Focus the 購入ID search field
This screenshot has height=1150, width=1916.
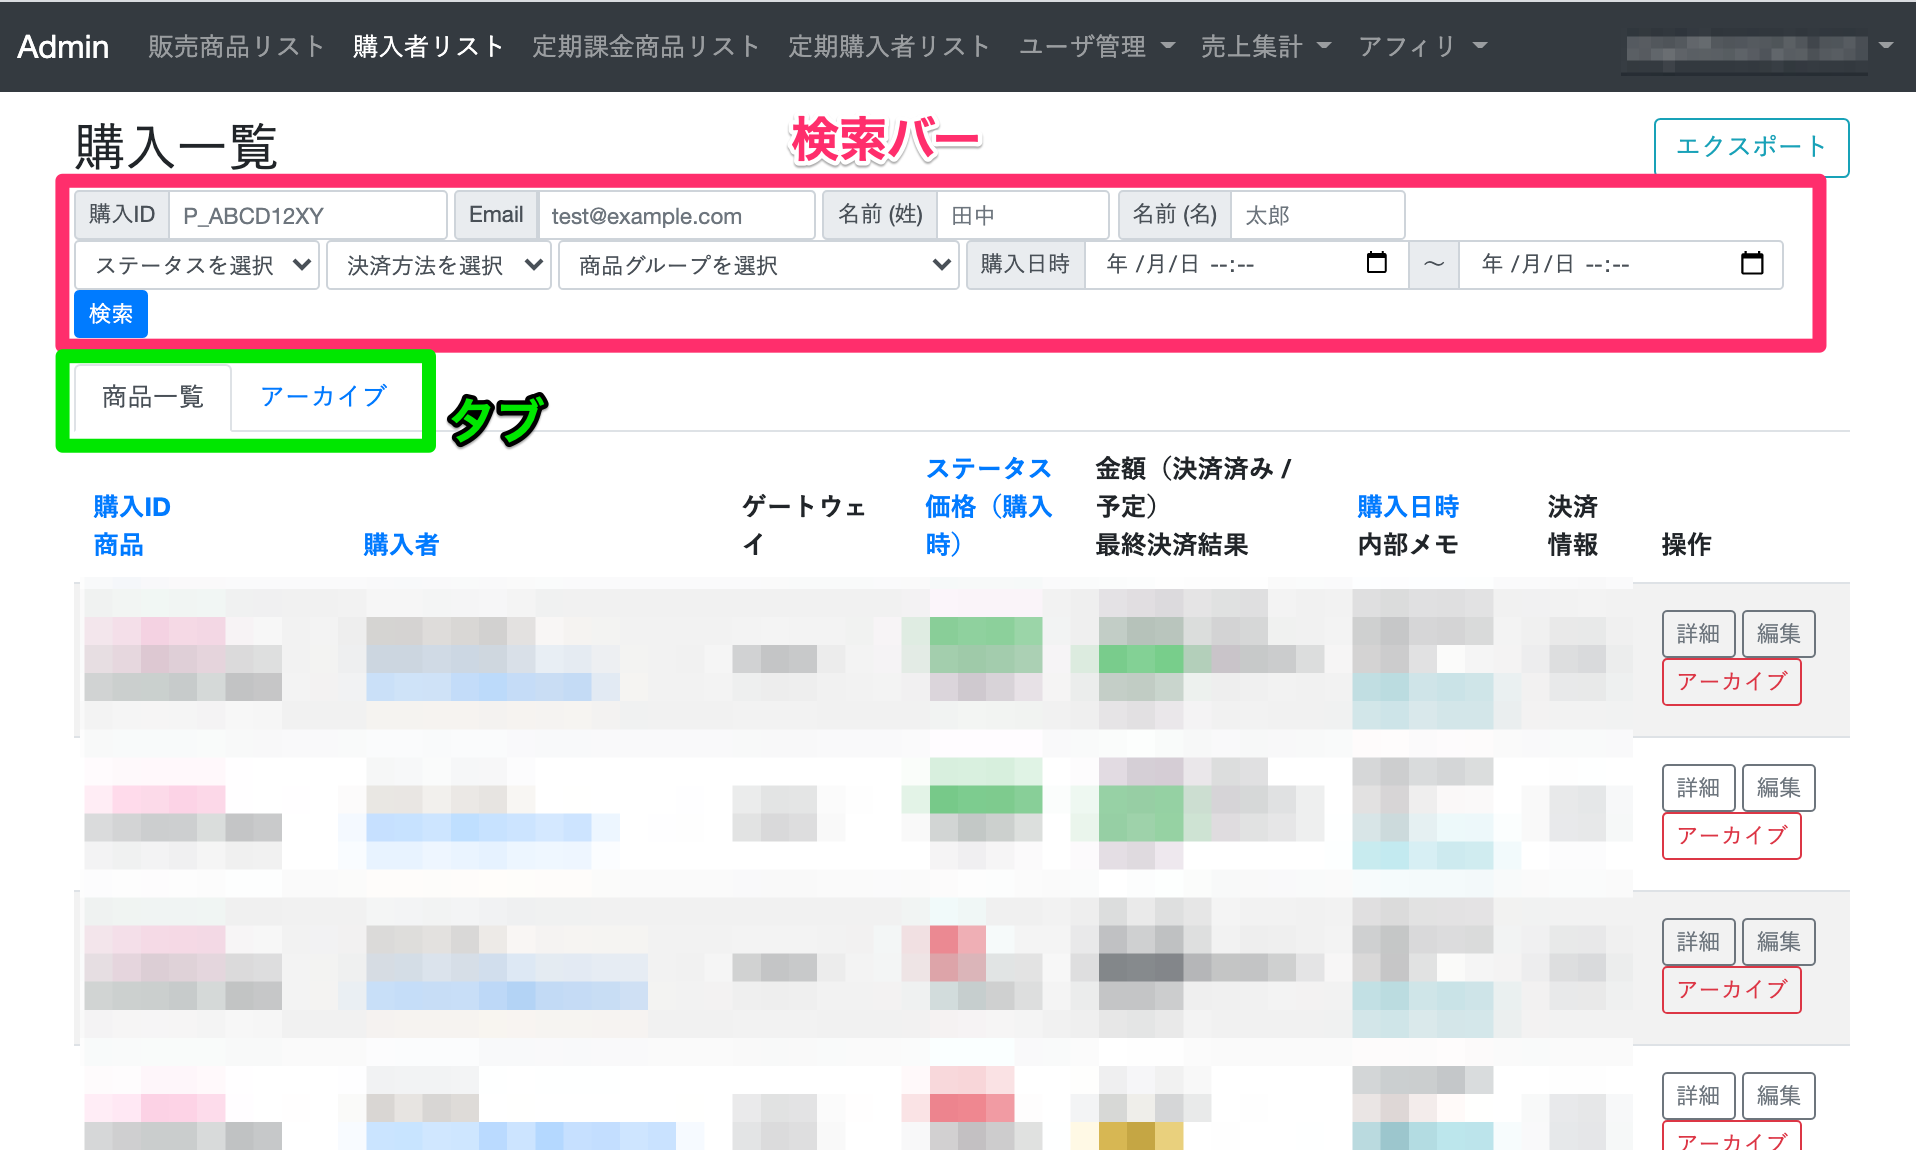click(x=307, y=216)
